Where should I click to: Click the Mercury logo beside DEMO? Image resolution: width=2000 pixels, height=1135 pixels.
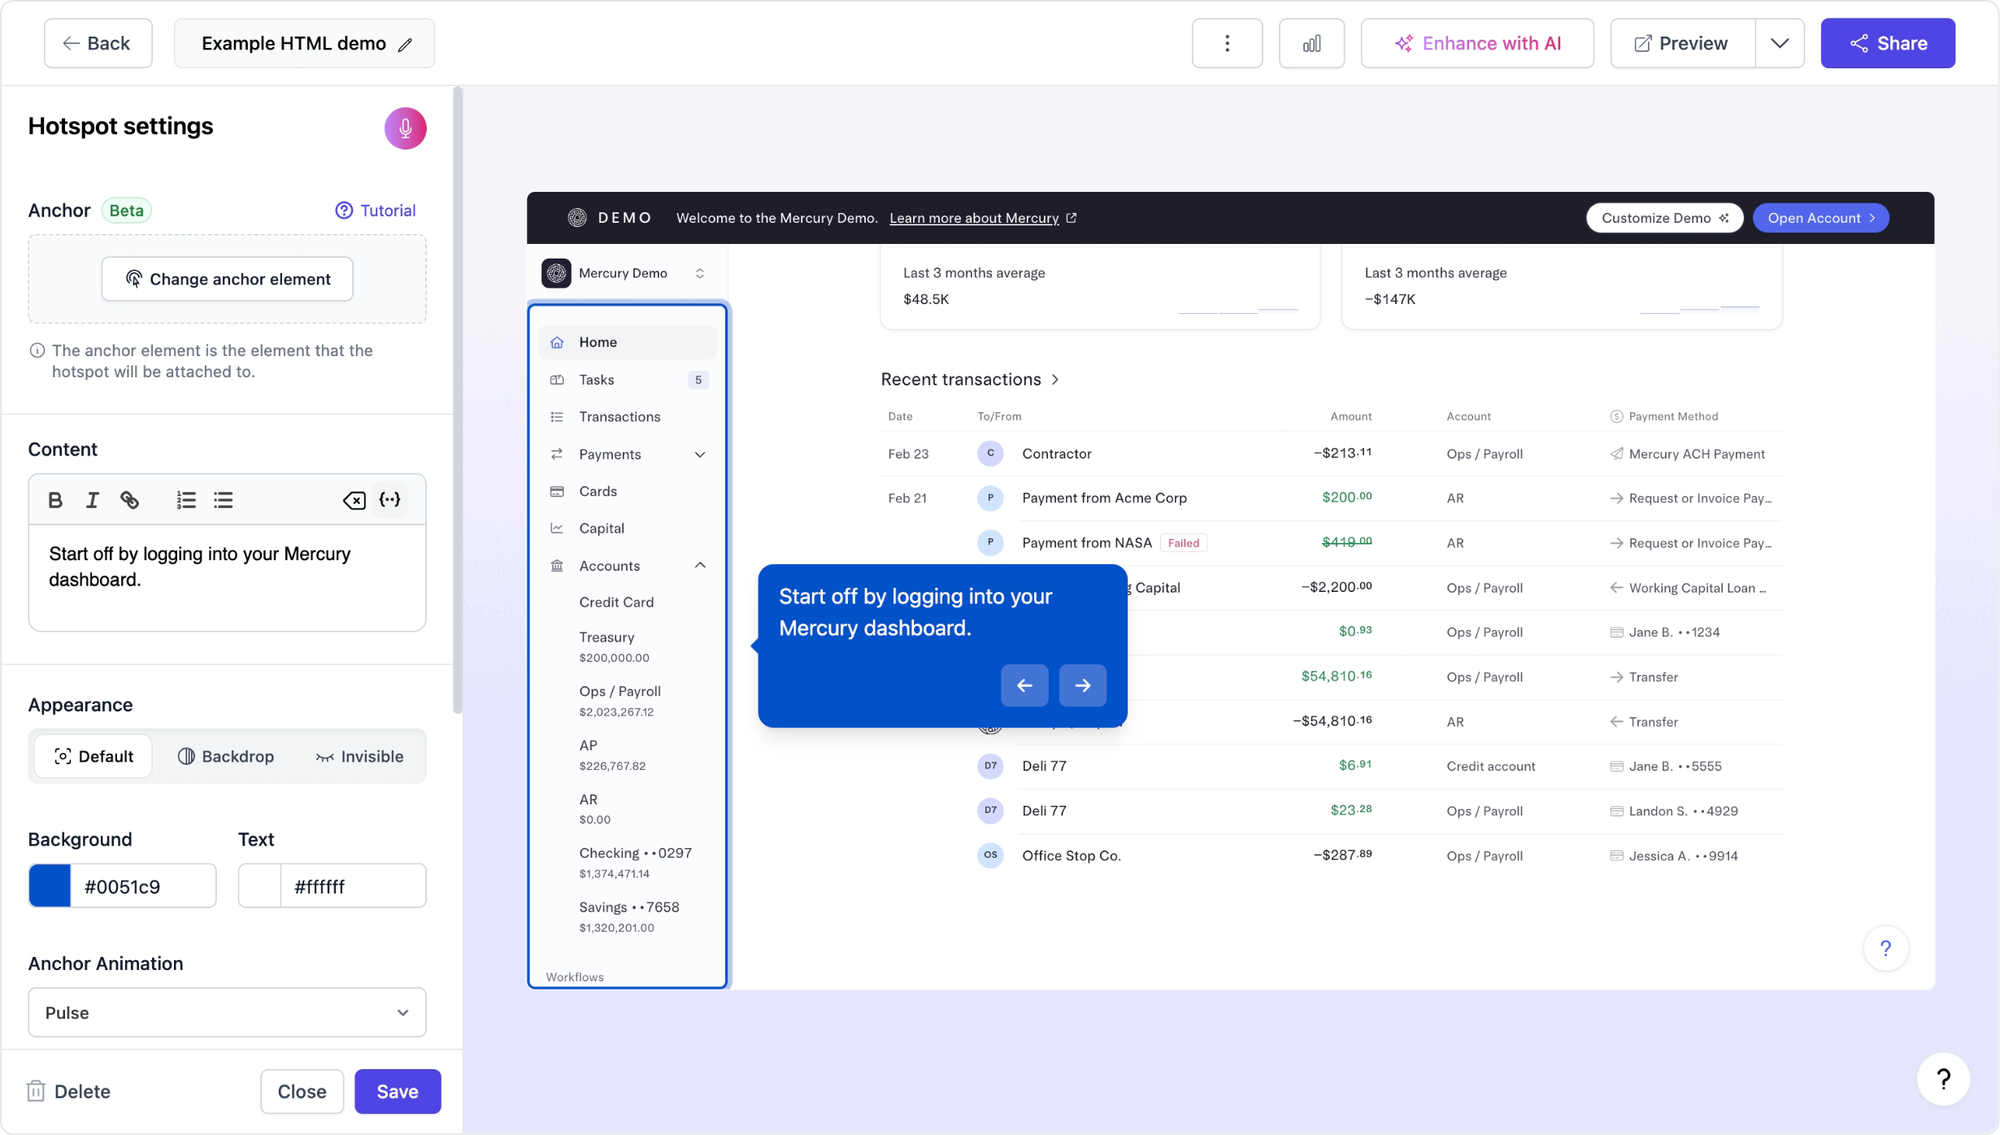click(x=577, y=218)
